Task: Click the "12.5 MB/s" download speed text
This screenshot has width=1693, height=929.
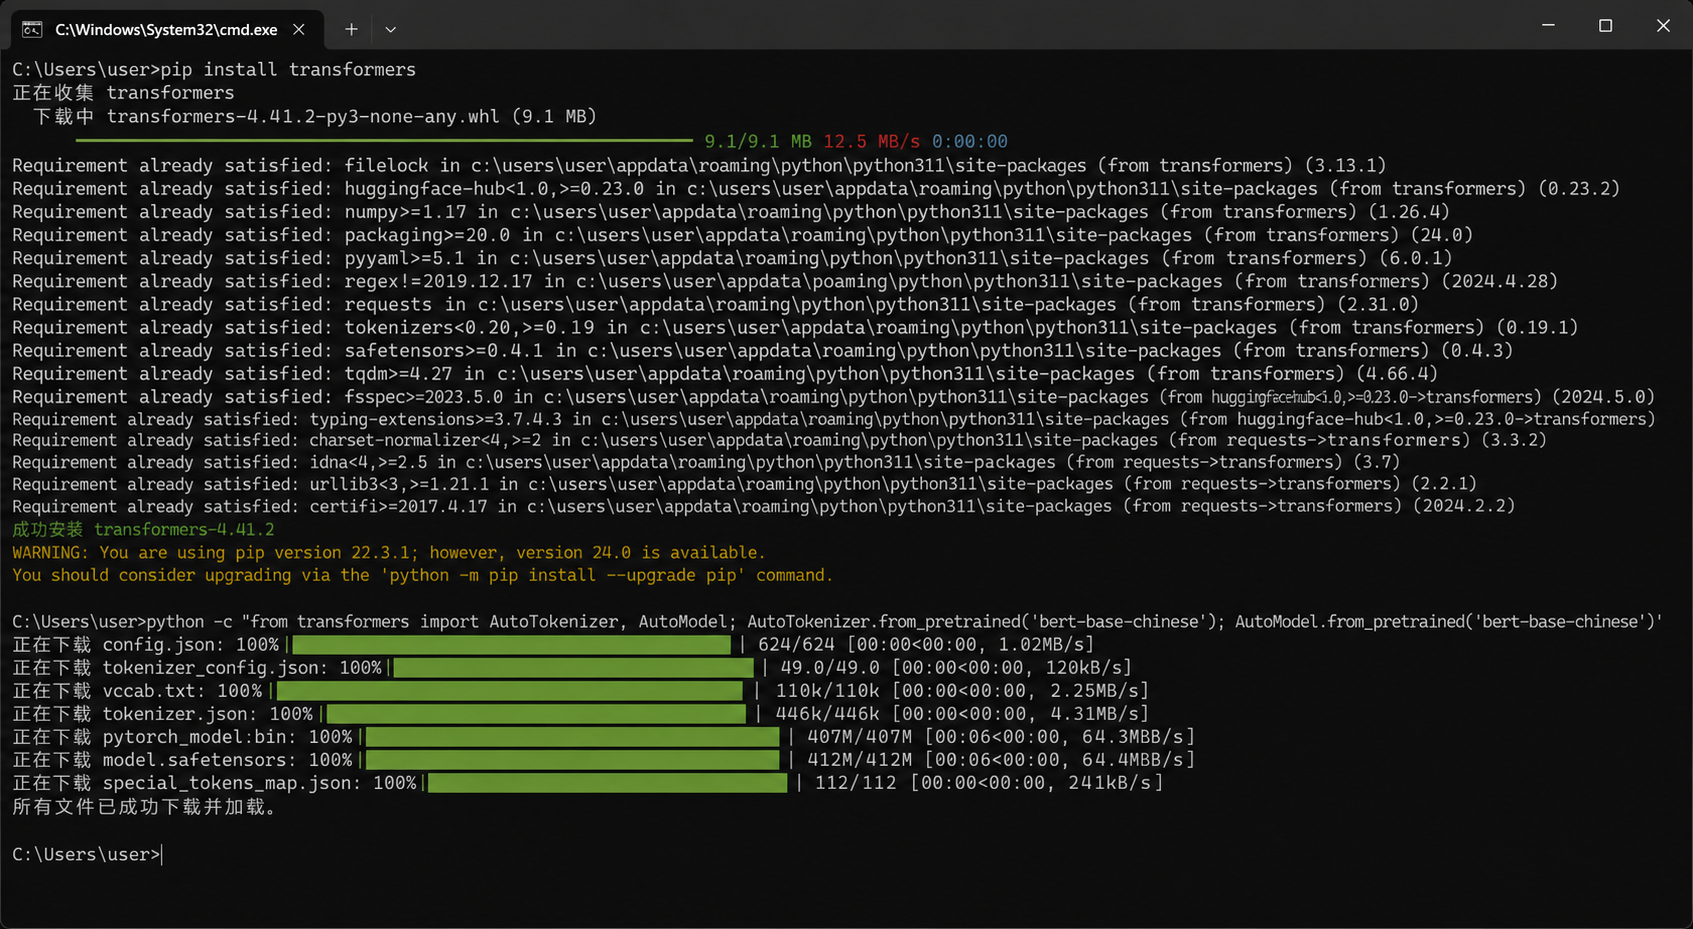Action: click(871, 141)
